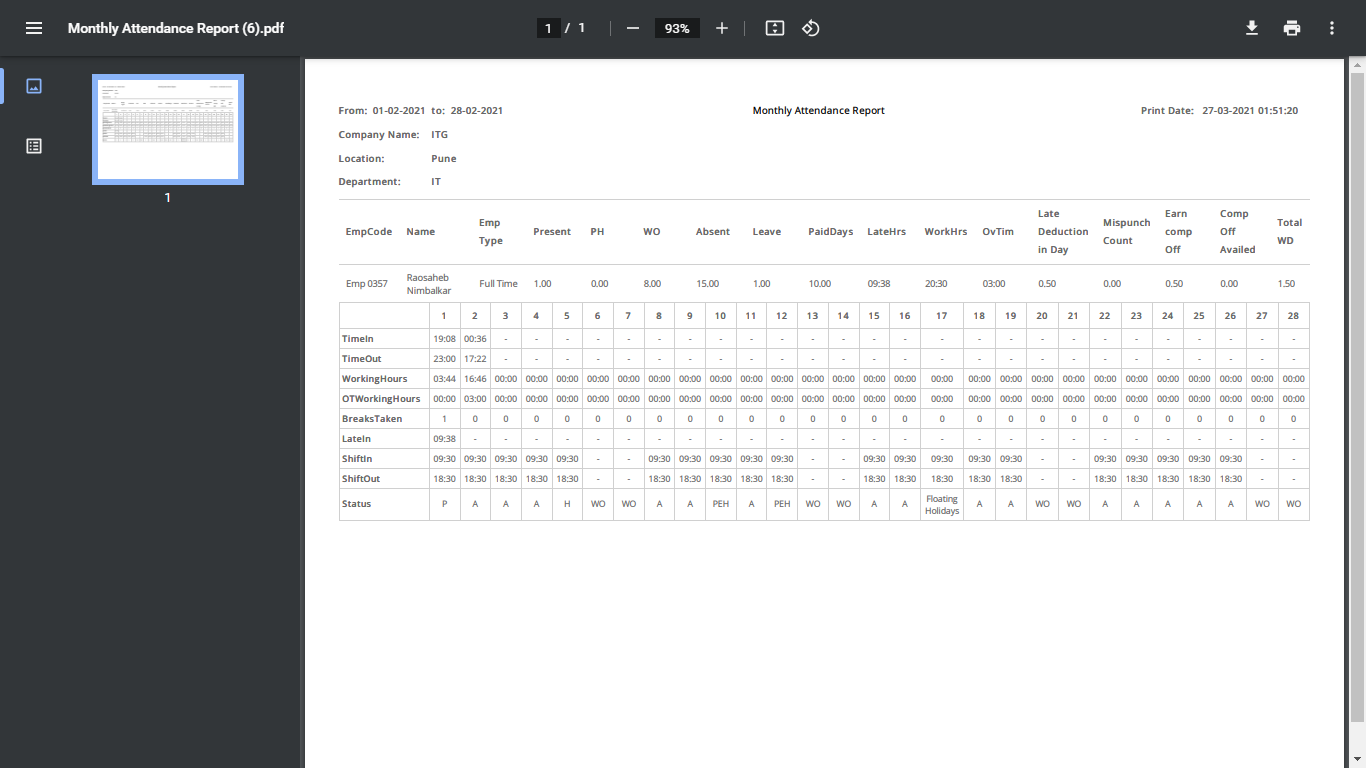Download the PDF file
This screenshot has height=768, width=1366.
(x=1251, y=28)
